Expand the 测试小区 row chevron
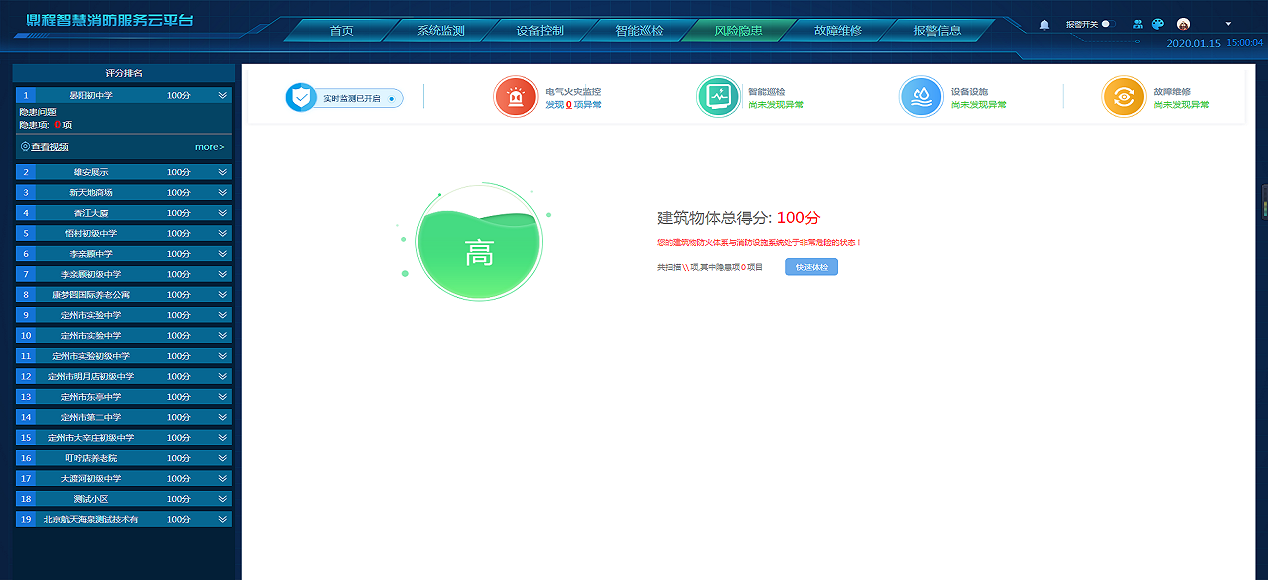Image resolution: width=1268 pixels, height=580 pixels. [223, 498]
